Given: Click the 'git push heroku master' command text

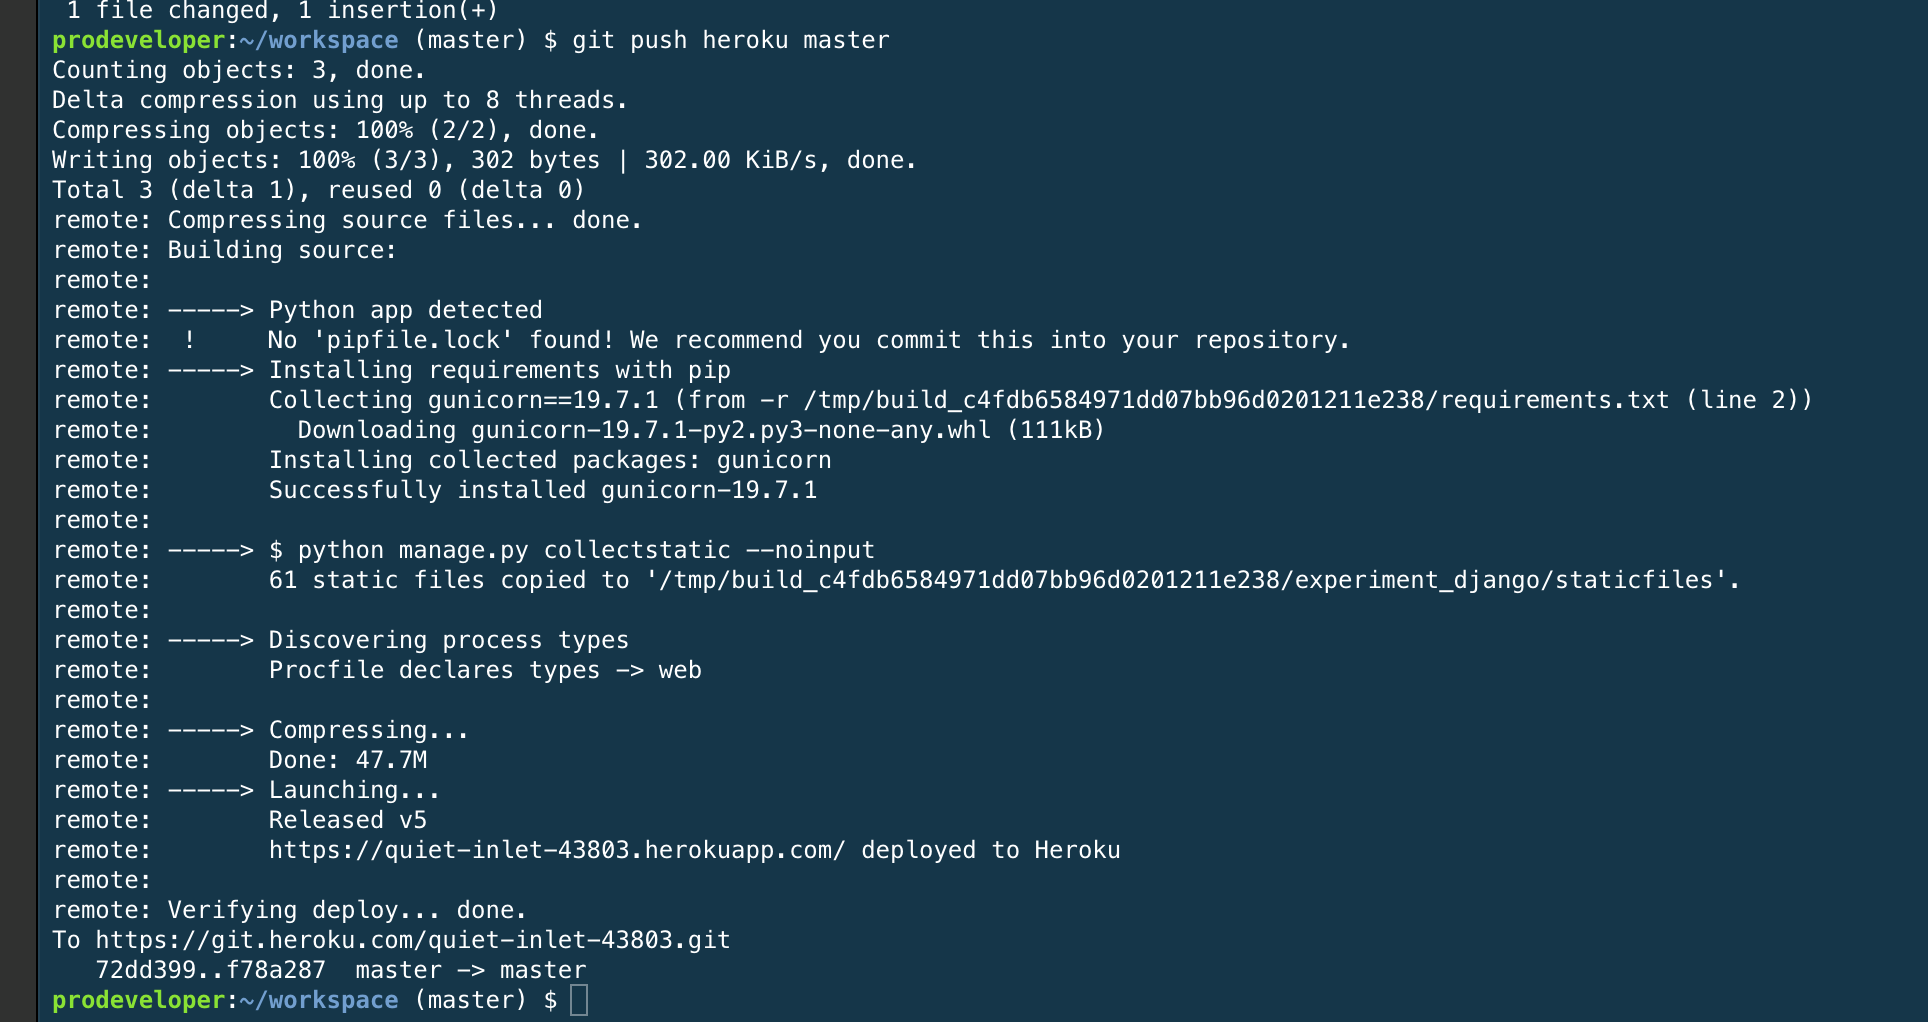Looking at the screenshot, I should tap(730, 40).
